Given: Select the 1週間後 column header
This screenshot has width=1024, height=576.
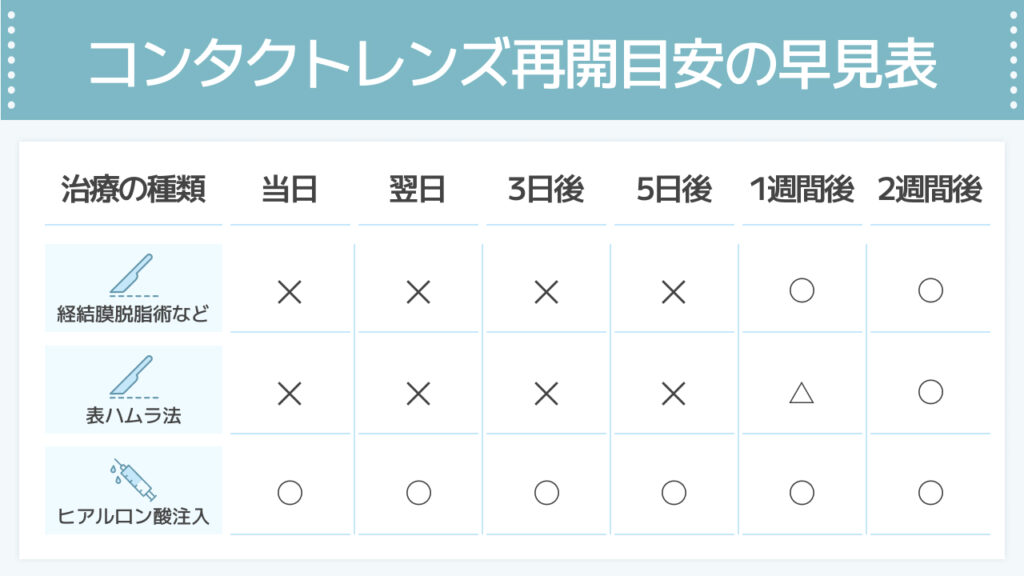Looking at the screenshot, I should click(801, 189).
